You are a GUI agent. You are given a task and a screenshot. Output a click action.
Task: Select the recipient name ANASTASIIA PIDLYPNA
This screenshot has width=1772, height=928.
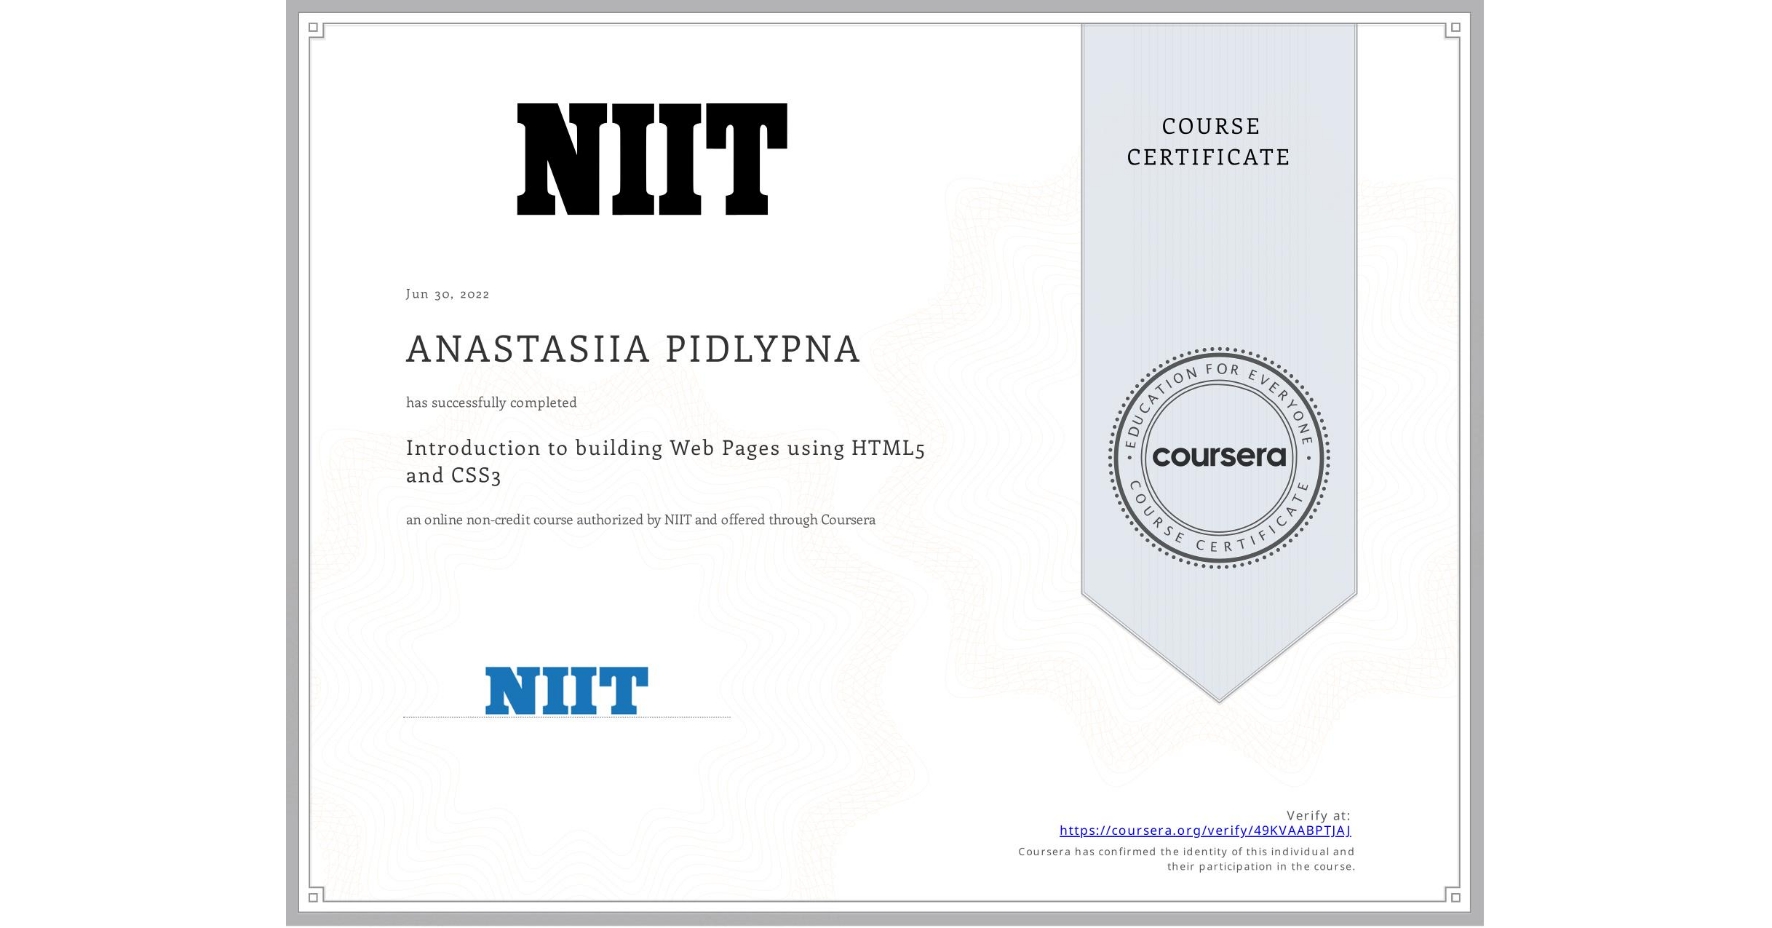632,350
